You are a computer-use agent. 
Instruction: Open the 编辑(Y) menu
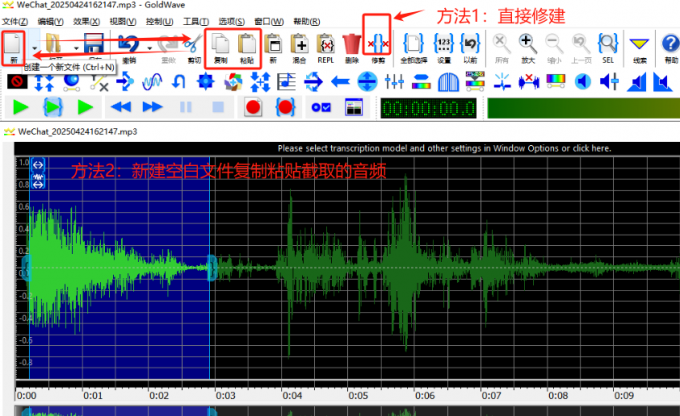50,21
